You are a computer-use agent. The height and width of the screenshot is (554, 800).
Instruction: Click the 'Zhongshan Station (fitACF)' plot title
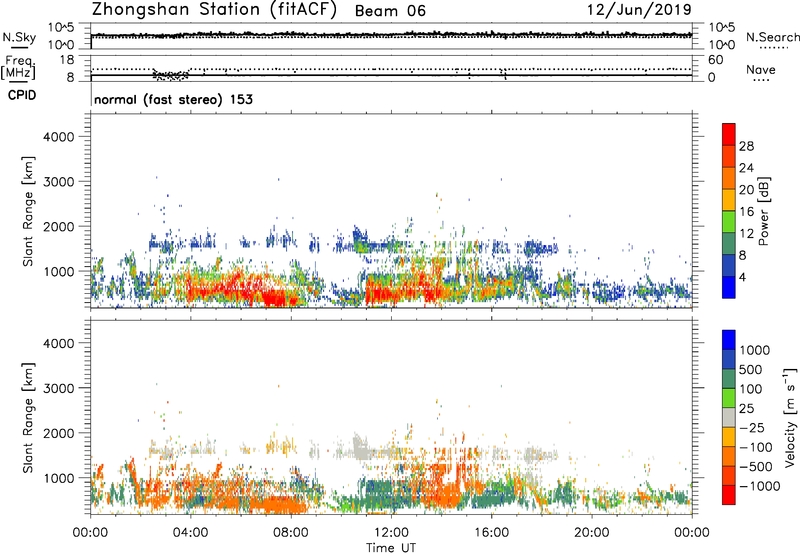[214, 10]
